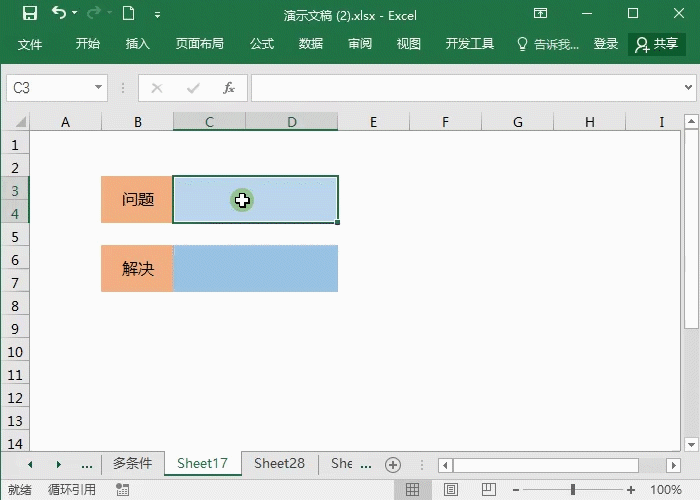Viewport: 700px width, 500px height.
Task: Click the Cancel X icon in formula bar
Action: click(x=157, y=88)
